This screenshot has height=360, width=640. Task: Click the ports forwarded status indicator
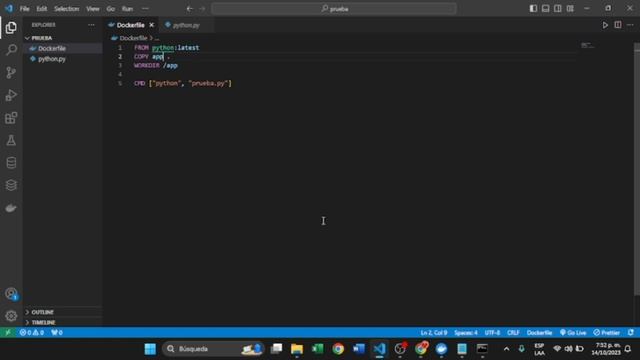[57, 333]
